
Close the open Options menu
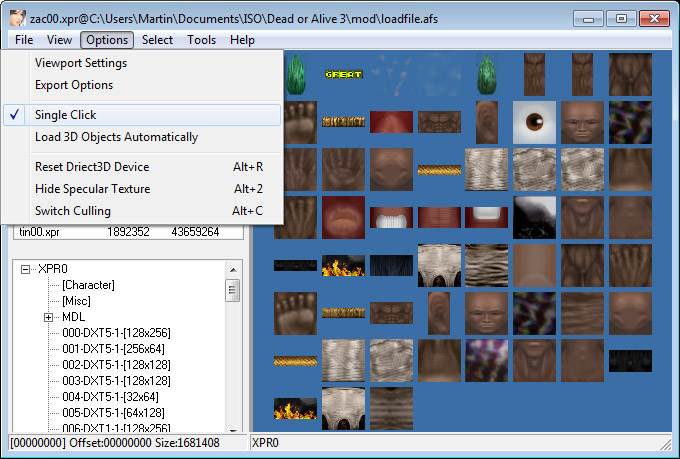(x=107, y=40)
